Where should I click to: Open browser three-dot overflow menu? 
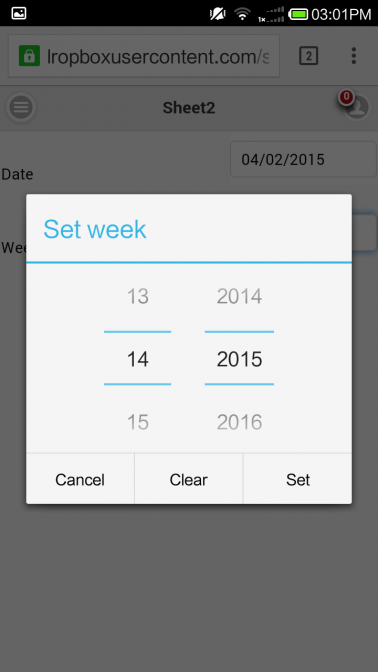(x=353, y=56)
